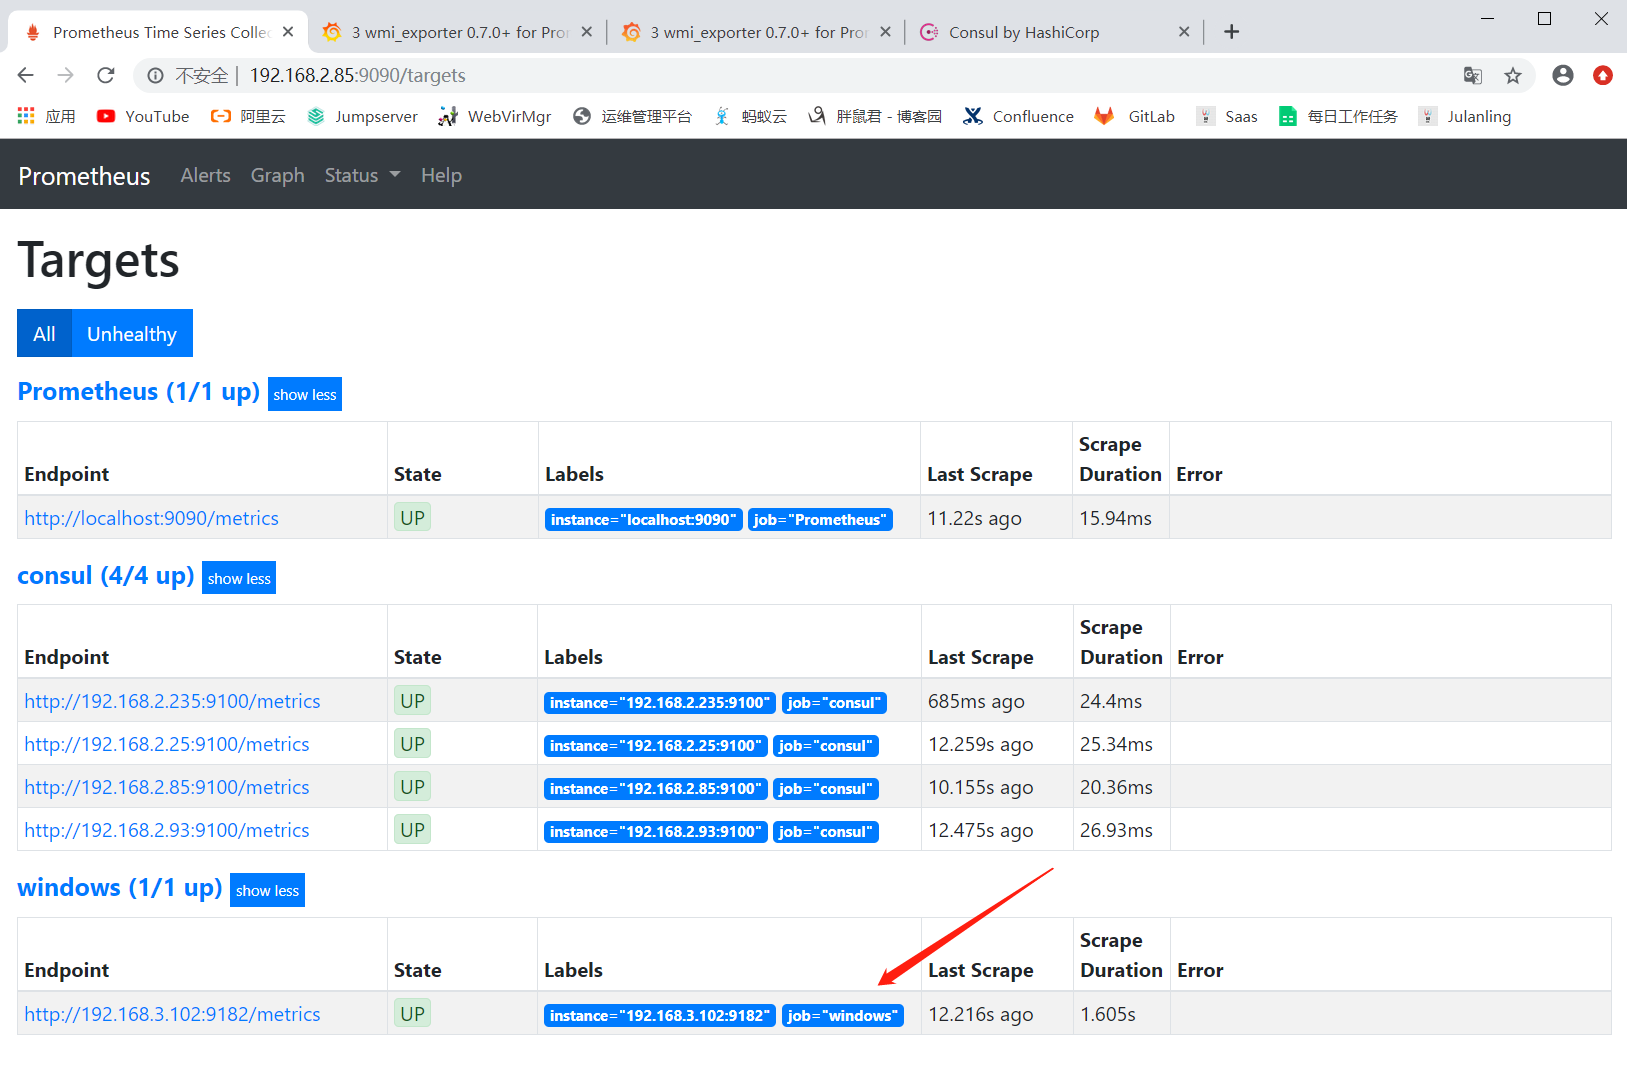This screenshot has width=1627, height=1090.
Task: Open the localhost:9090 metrics endpoint link
Action: (x=151, y=518)
